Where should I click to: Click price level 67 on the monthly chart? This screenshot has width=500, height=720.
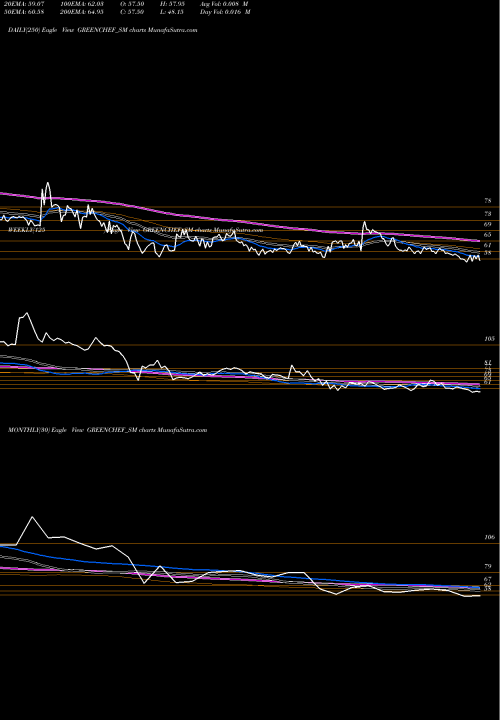click(x=488, y=579)
